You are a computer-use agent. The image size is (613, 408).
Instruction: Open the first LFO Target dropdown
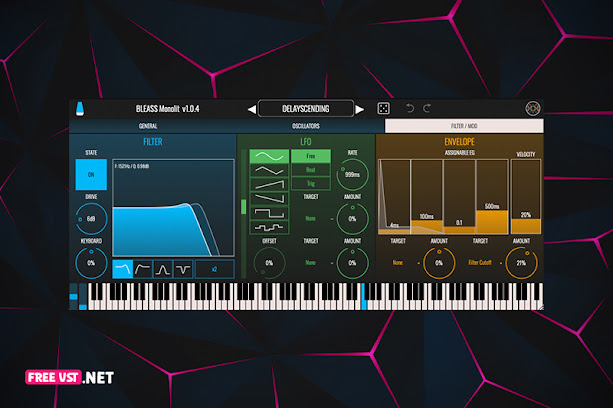(x=311, y=218)
